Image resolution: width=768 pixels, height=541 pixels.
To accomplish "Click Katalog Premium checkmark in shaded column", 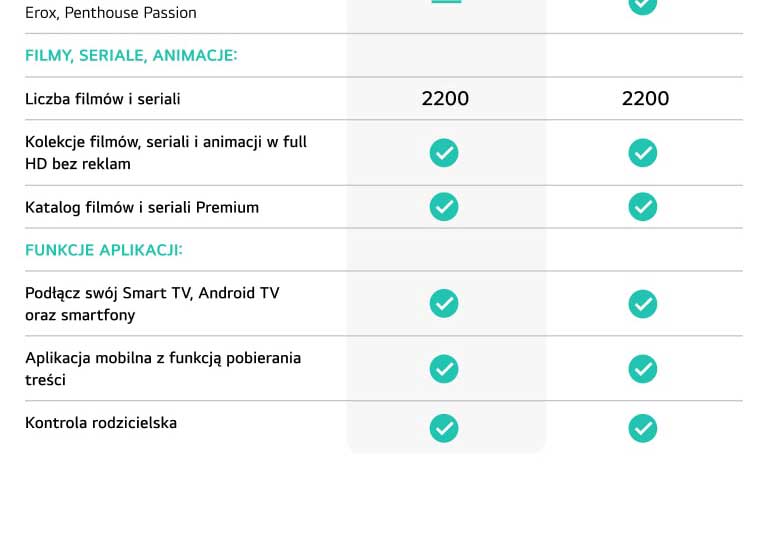I will [444, 207].
